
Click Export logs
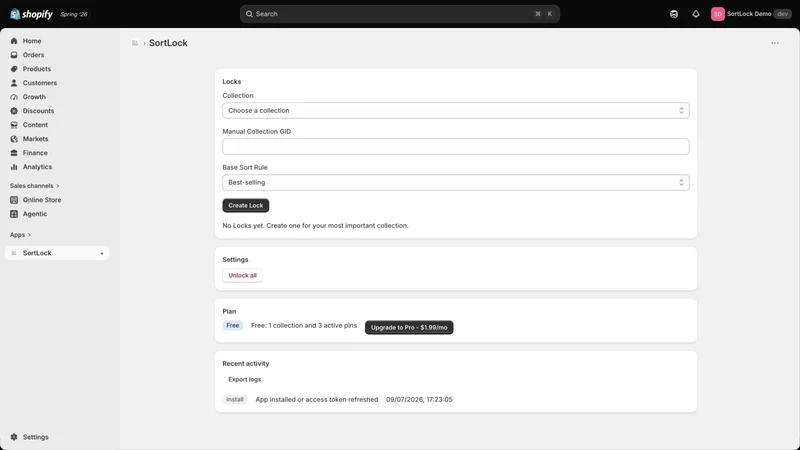pos(244,380)
